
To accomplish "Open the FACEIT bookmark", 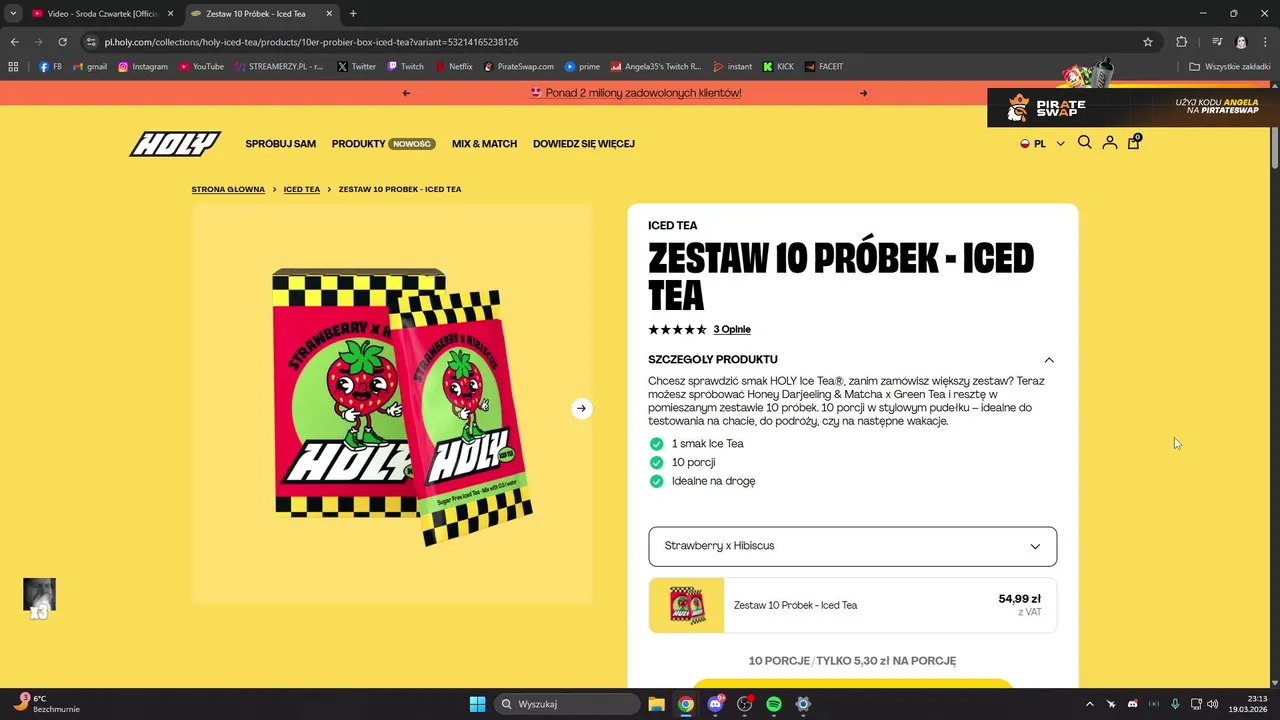I will [823, 67].
